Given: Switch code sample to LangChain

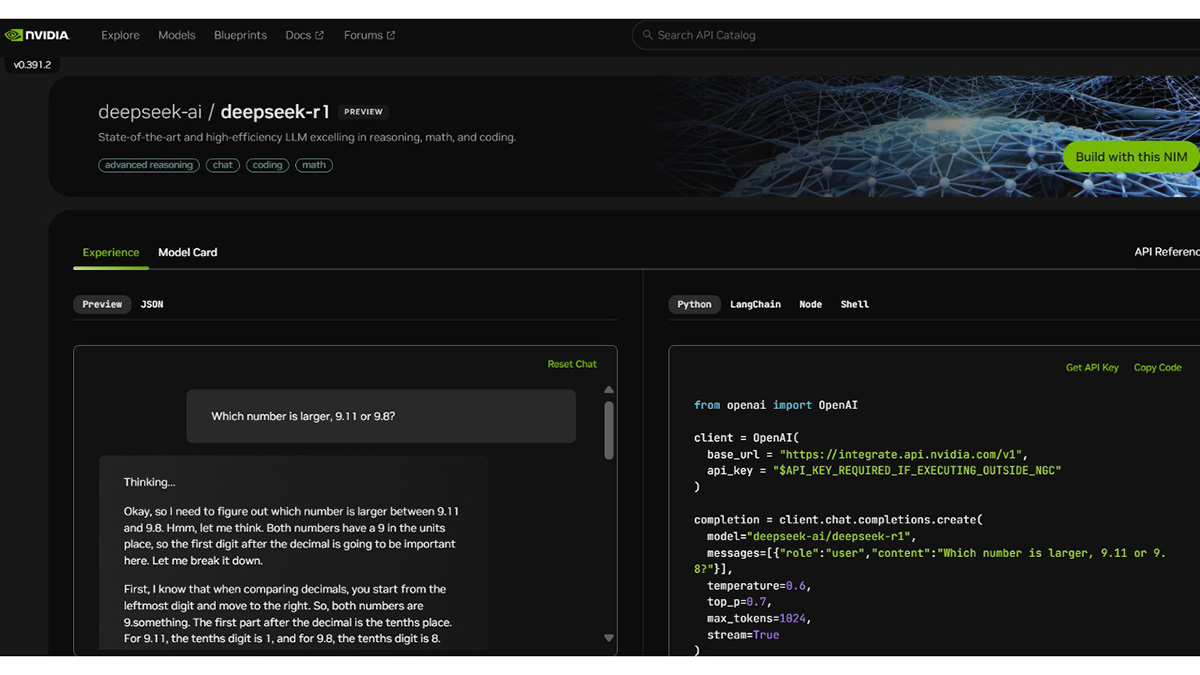Looking at the screenshot, I should click(755, 304).
